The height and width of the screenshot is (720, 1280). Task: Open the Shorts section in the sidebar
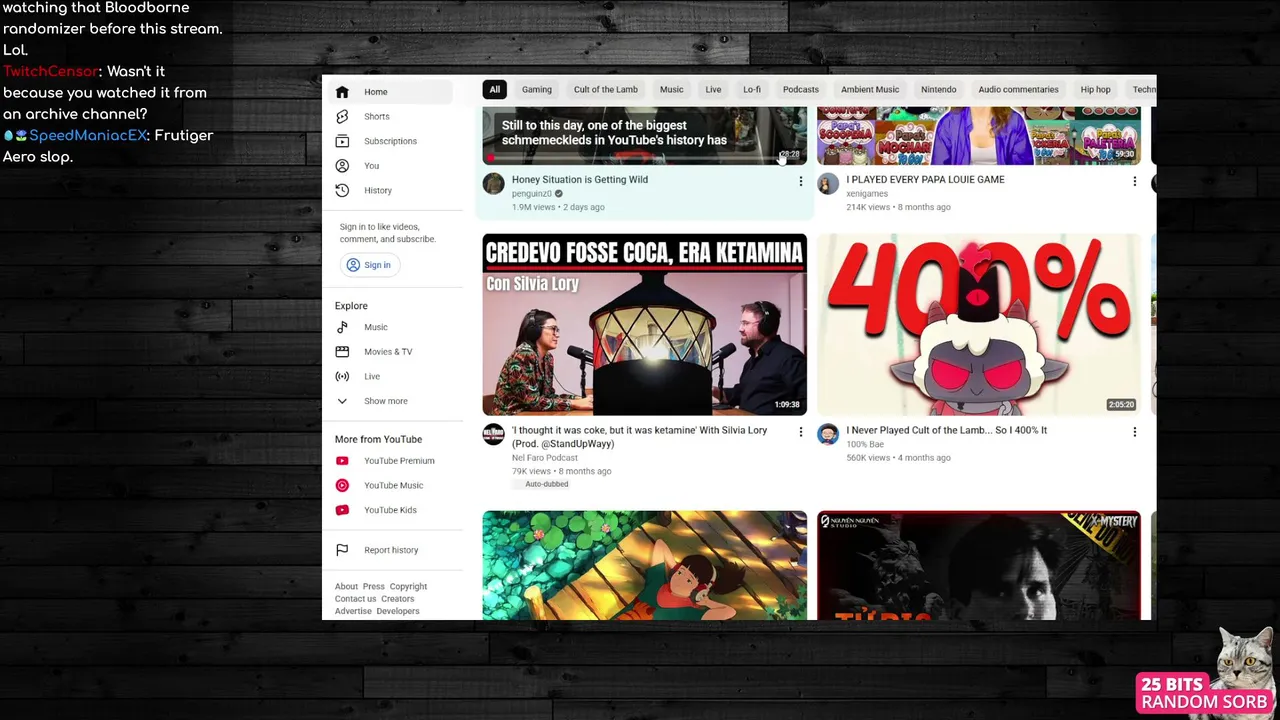[390, 117]
